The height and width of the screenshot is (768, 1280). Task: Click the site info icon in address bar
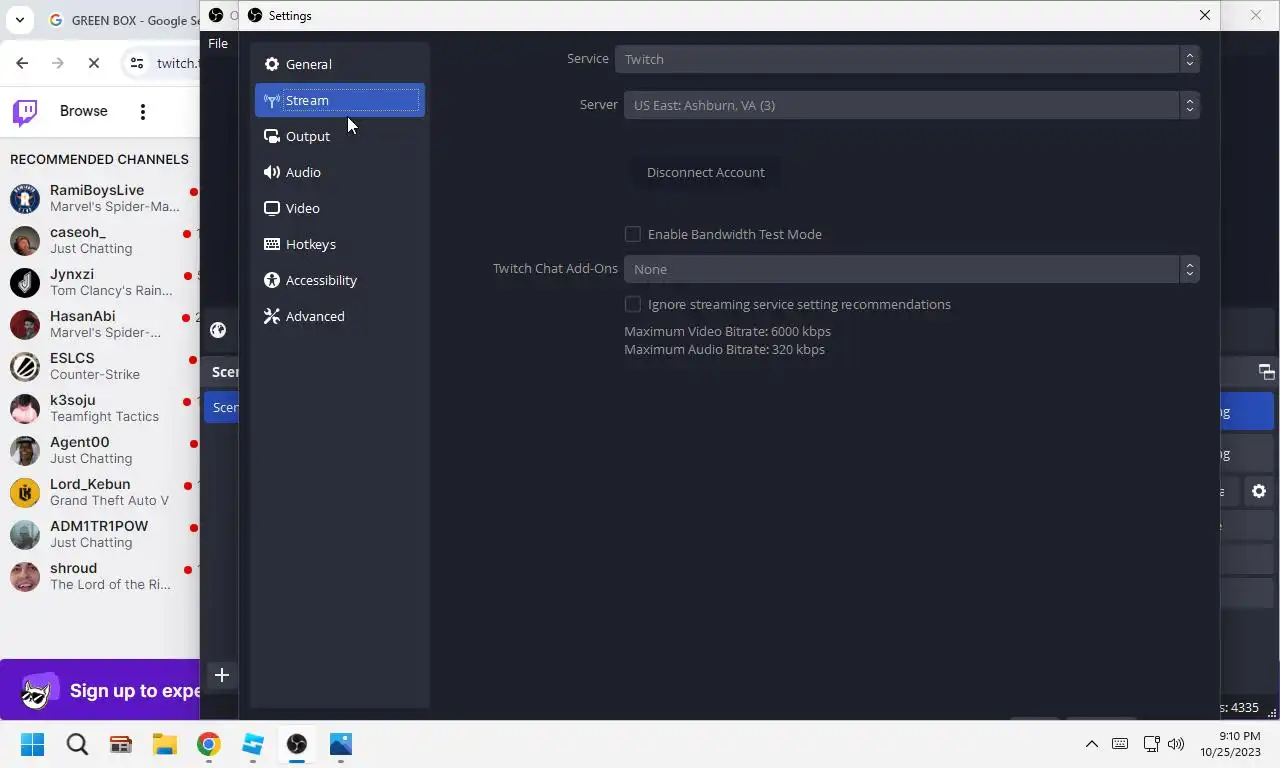pos(137,63)
